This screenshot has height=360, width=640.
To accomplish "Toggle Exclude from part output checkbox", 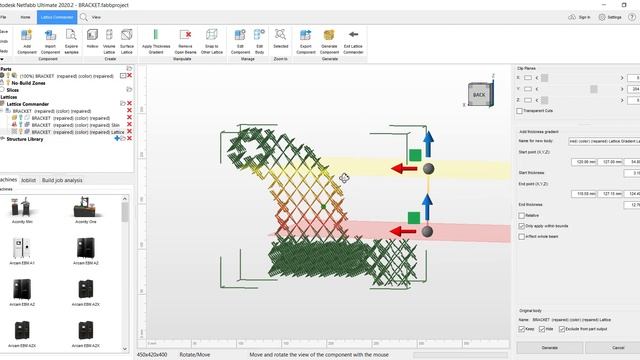I will [x=562, y=329].
